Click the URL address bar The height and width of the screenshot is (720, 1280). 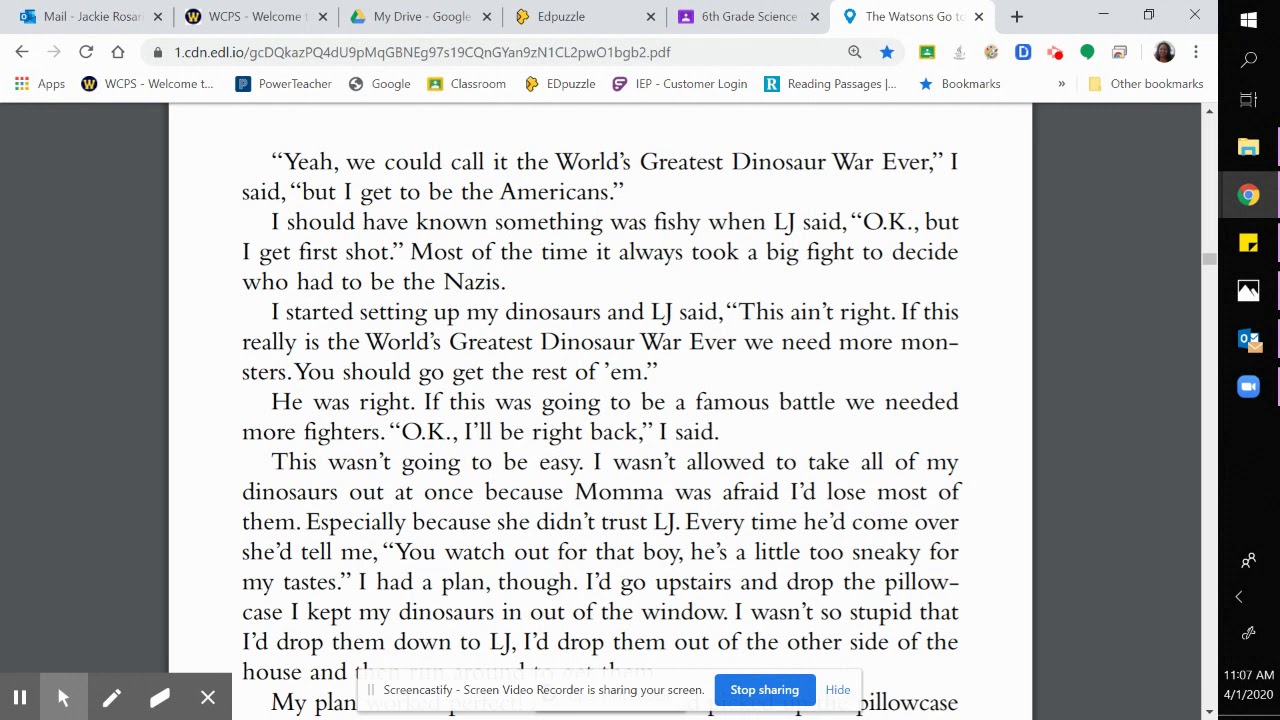click(x=500, y=52)
